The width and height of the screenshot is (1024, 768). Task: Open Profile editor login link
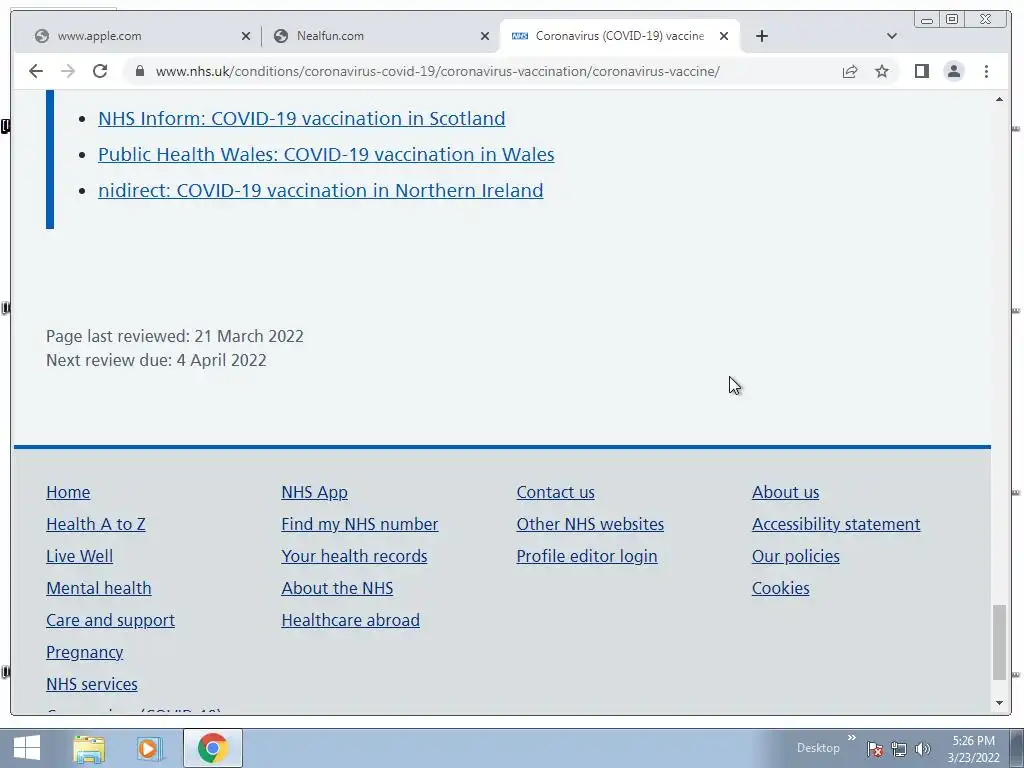coord(586,556)
